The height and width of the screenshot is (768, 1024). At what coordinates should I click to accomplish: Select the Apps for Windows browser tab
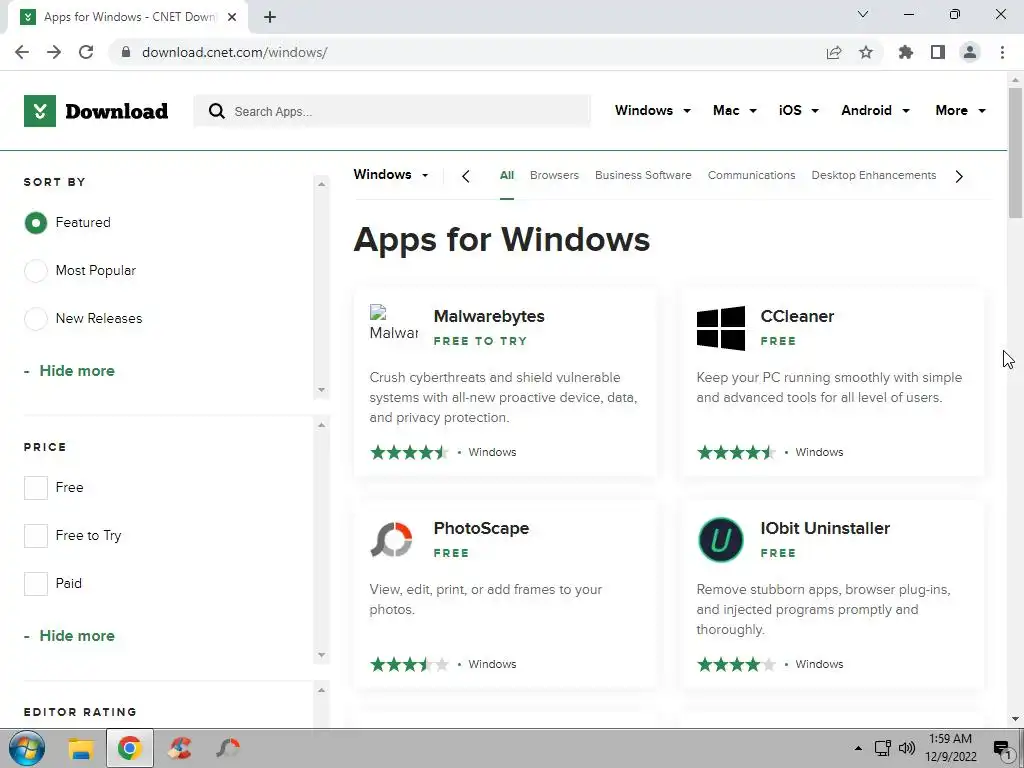pos(128,17)
